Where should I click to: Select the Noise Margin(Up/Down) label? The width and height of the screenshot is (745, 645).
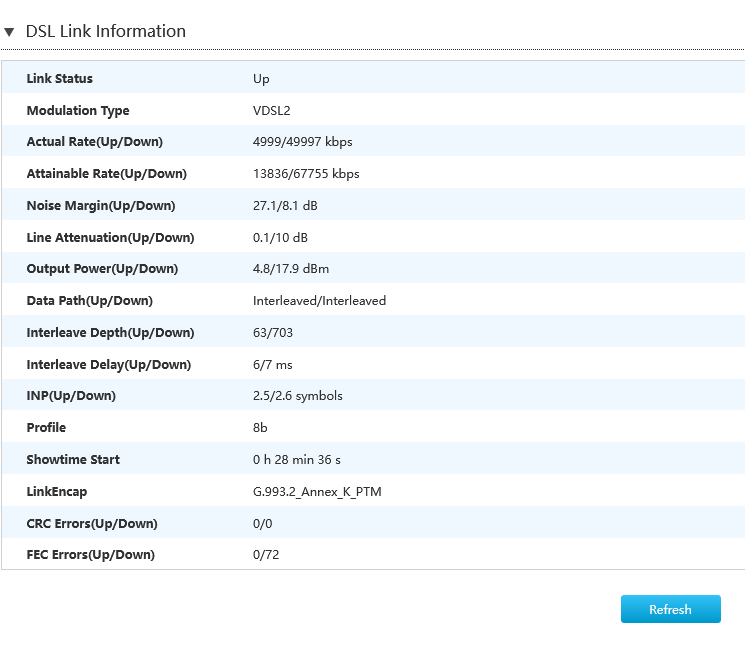coord(101,206)
